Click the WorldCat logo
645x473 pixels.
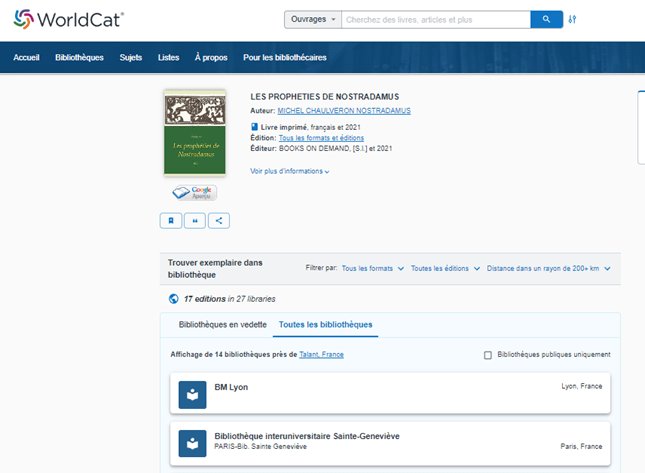coord(68,19)
